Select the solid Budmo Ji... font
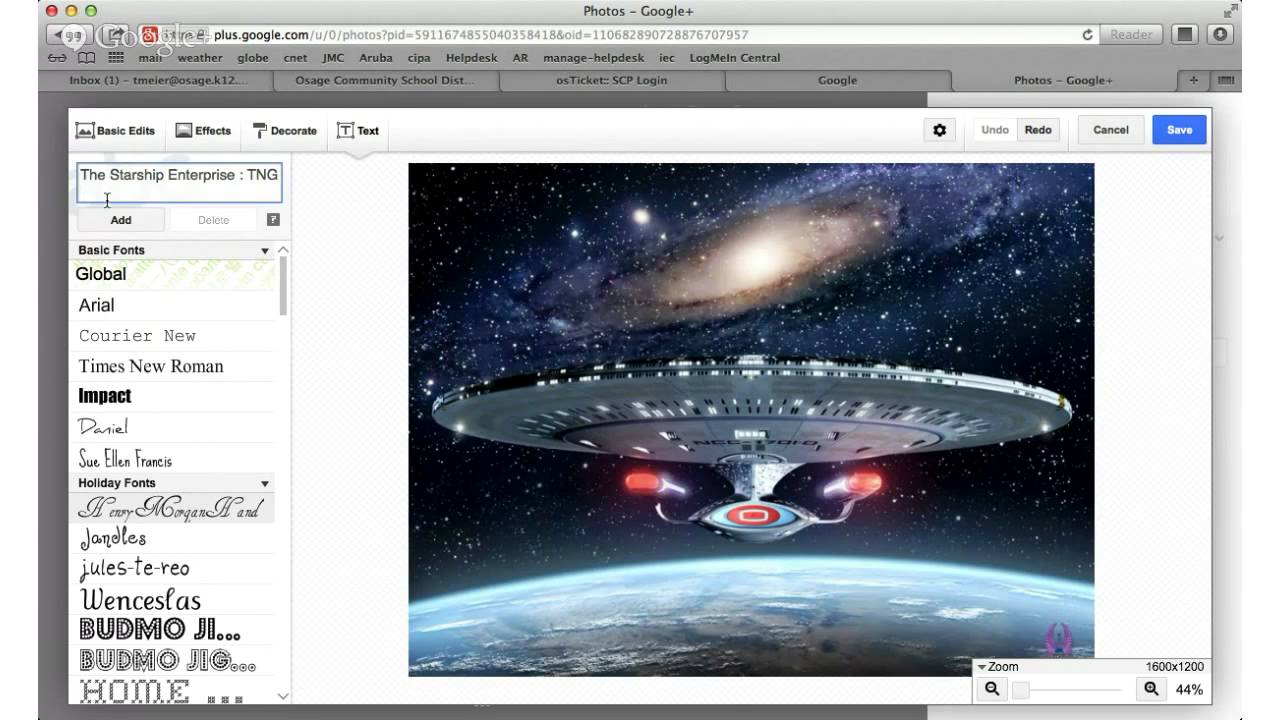This screenshot has width=1280, height=720. tap(172, 630)
